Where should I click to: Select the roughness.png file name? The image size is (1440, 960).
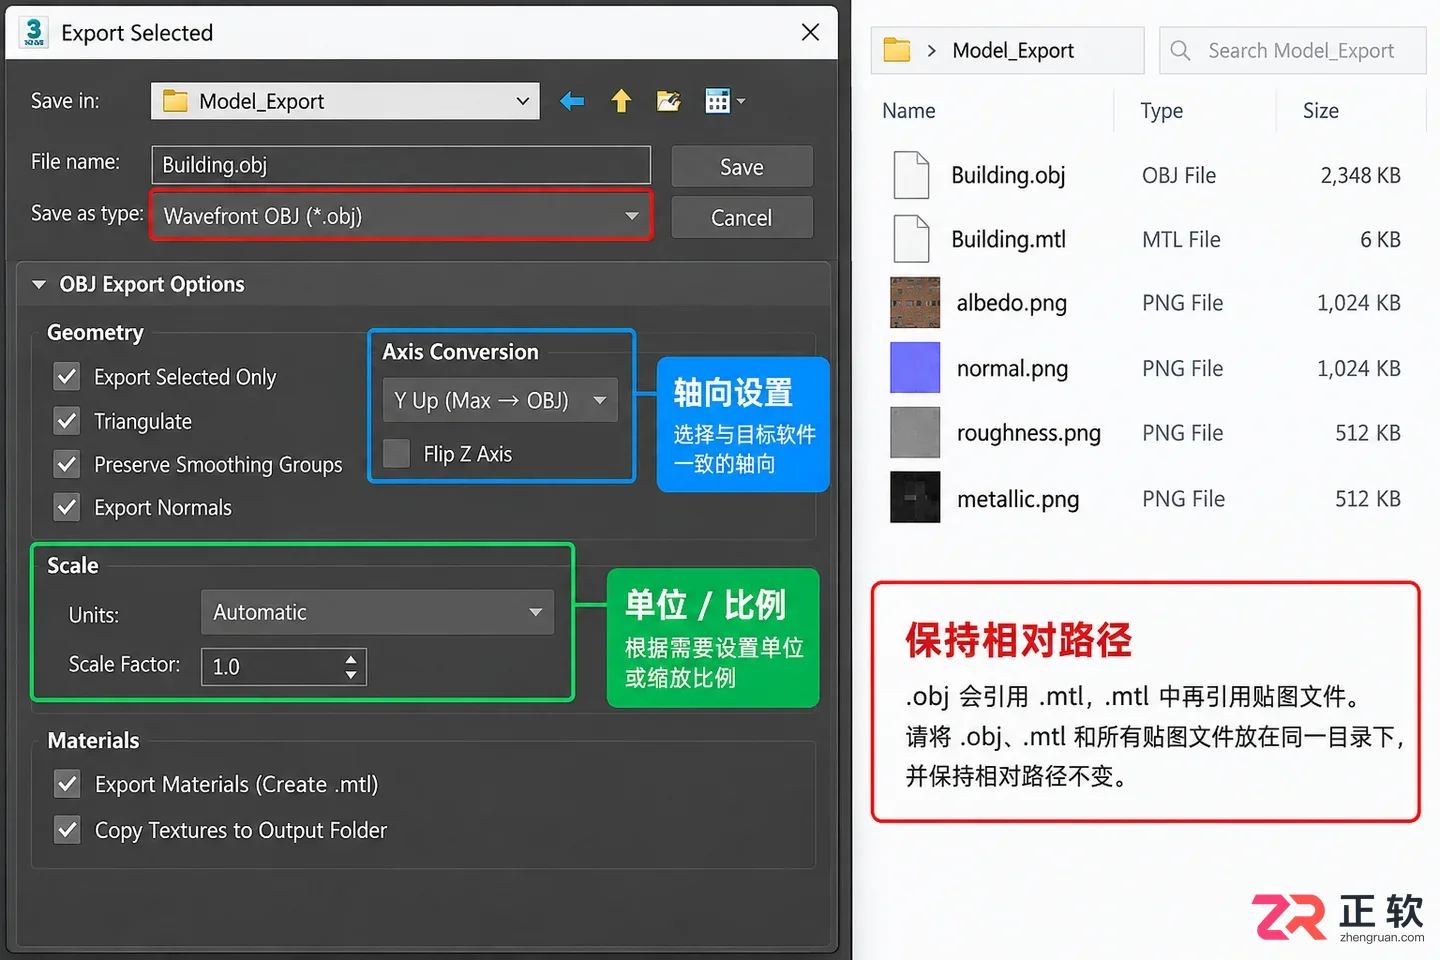(x=1028, y=433)
